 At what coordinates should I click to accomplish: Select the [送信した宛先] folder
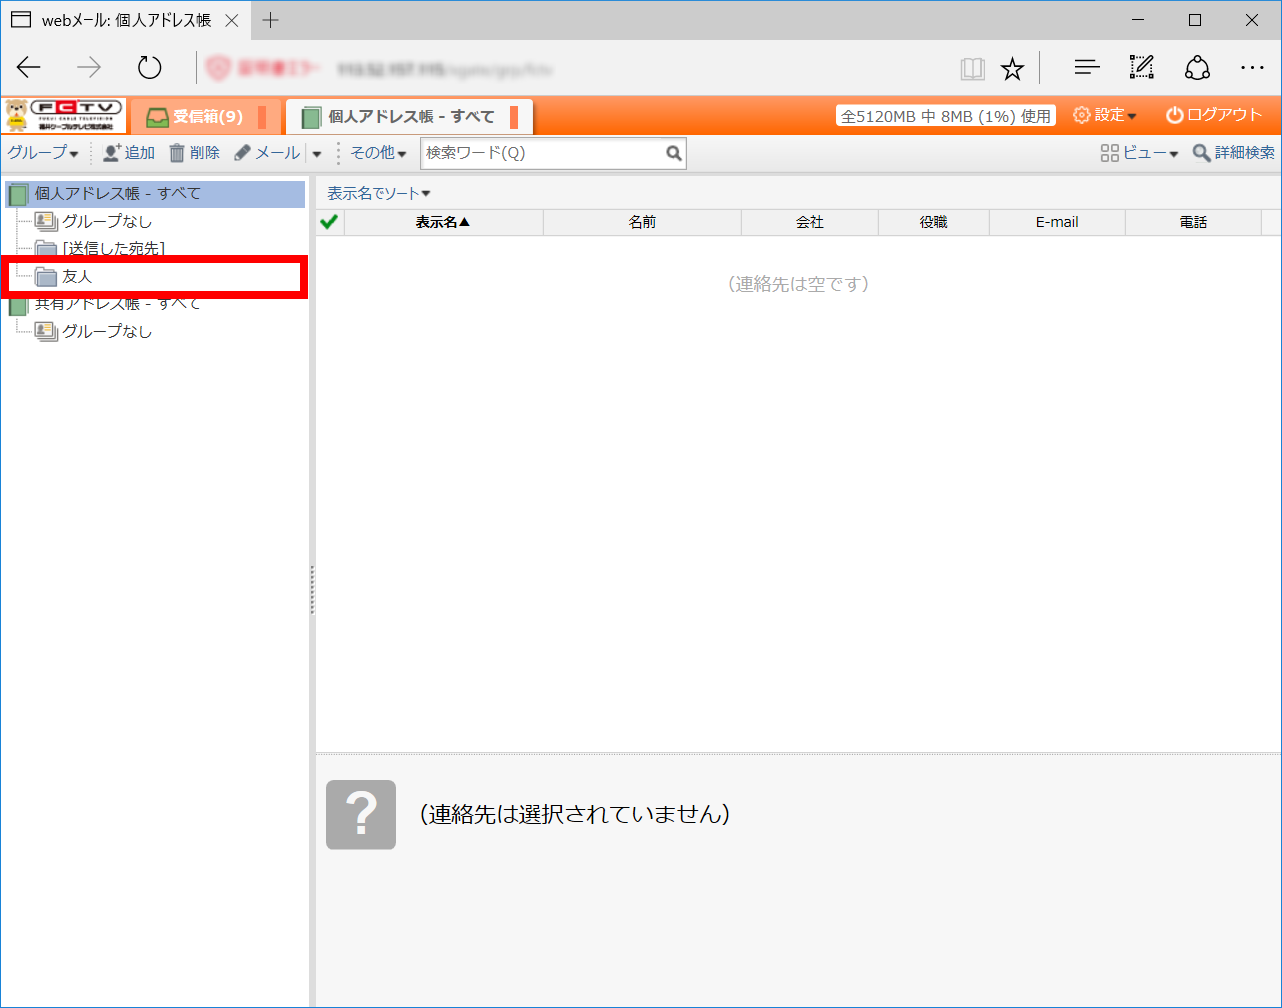tap(113, 248)
